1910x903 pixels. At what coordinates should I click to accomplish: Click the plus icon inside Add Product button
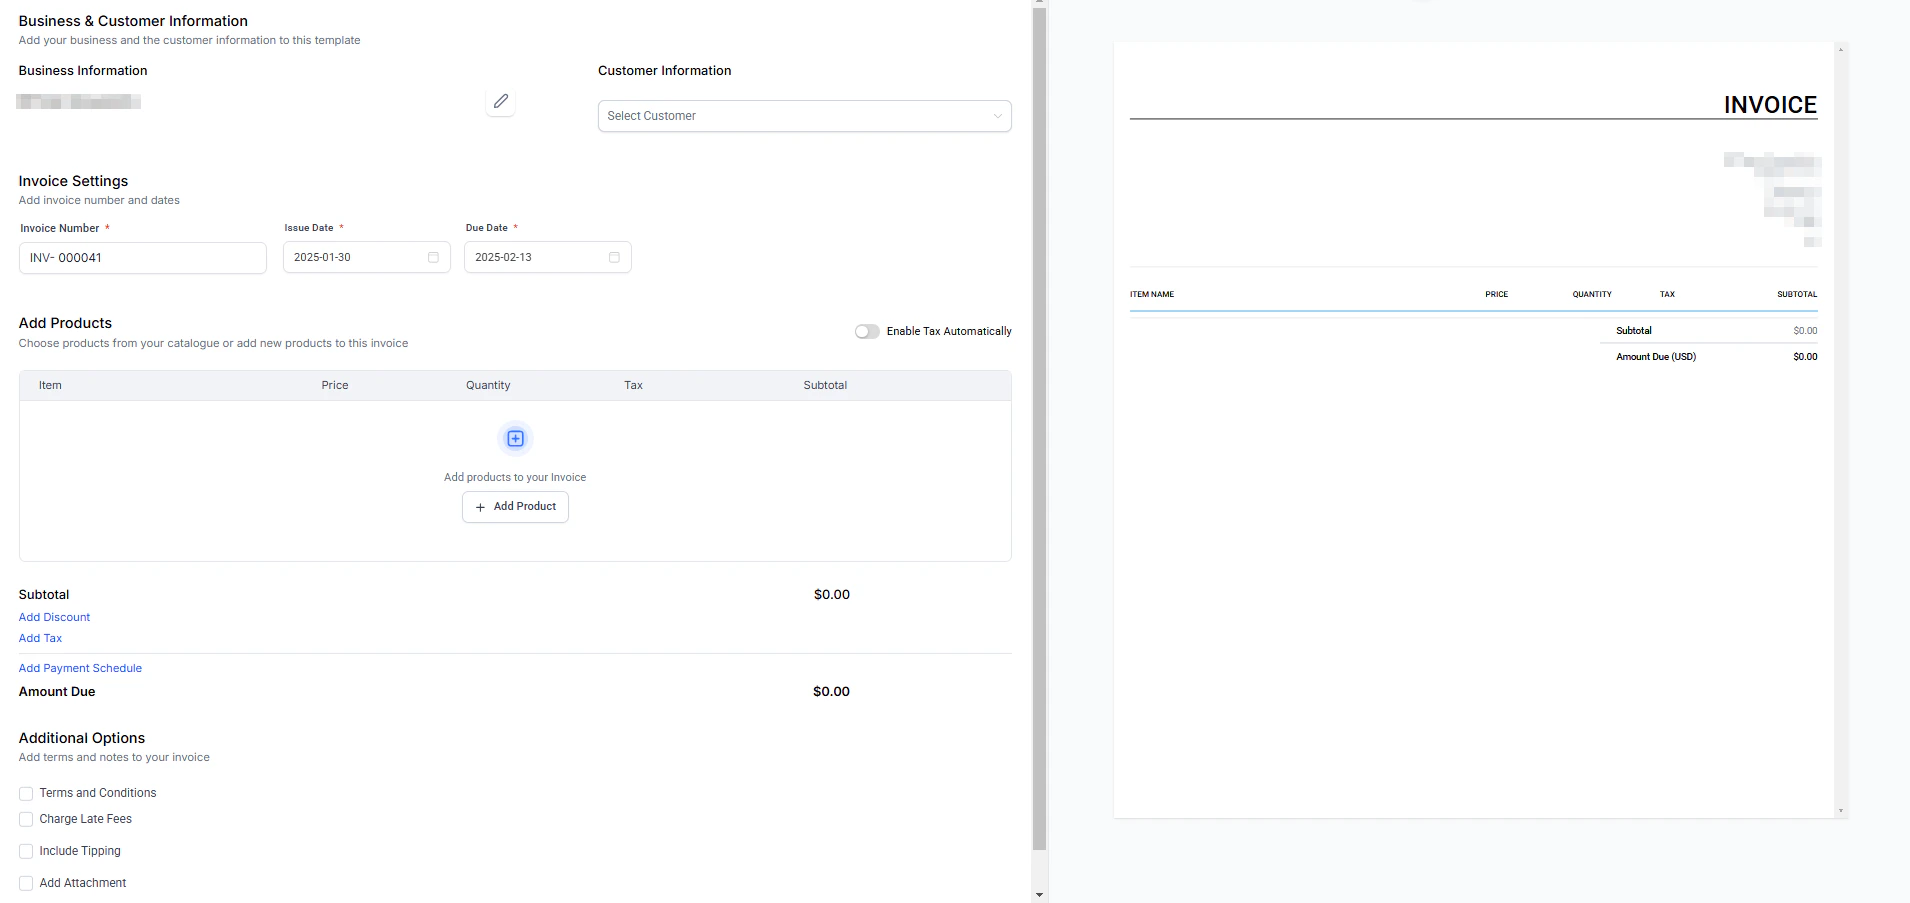pos(481,507)
